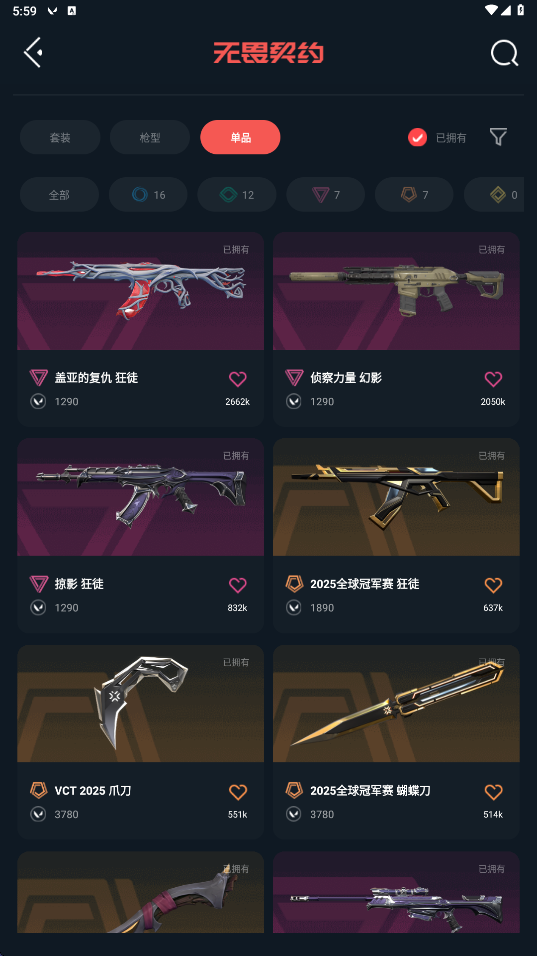Switch to the 枪型 tab
537x956 pixels.
(x=150, y=137)
